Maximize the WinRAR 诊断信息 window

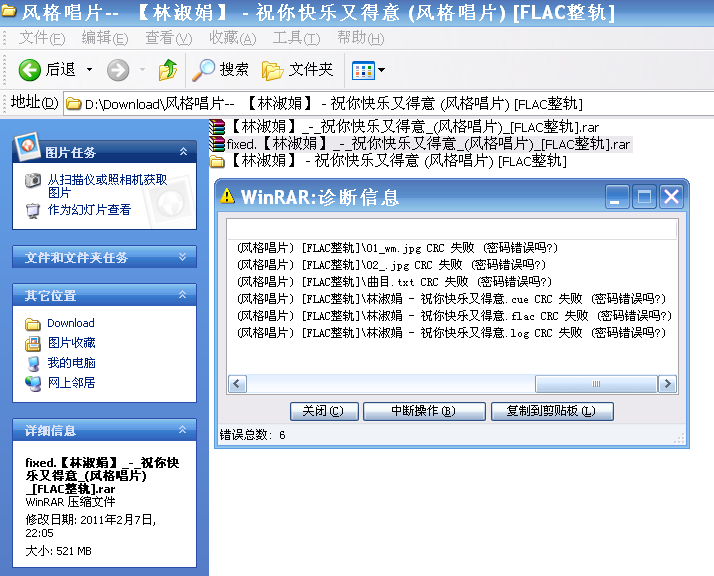(x=644, y=197)
